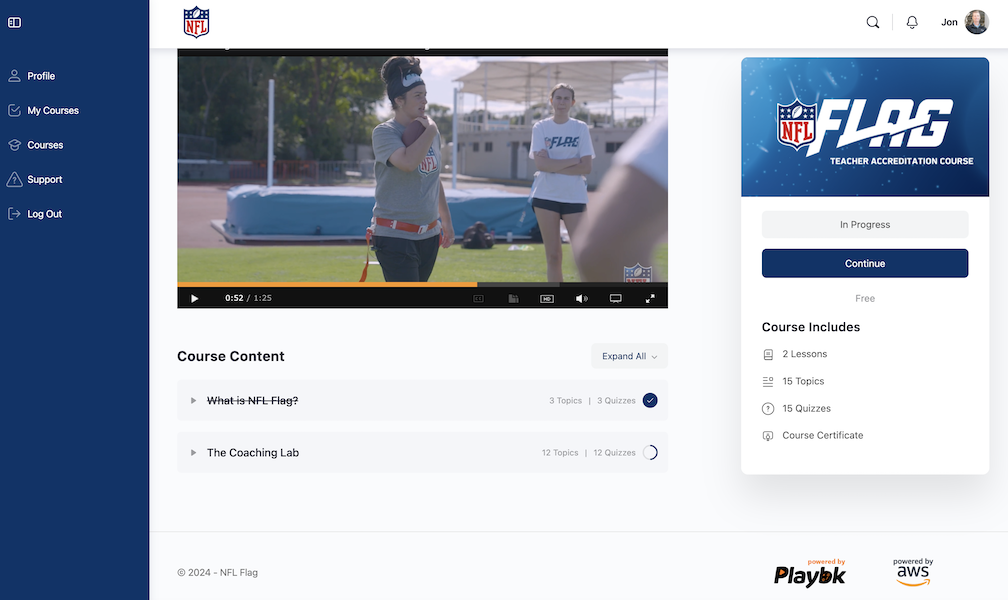Click the NFL logo in the header
The height and width of the screenshot is (600, 1008).
point(196,23)
